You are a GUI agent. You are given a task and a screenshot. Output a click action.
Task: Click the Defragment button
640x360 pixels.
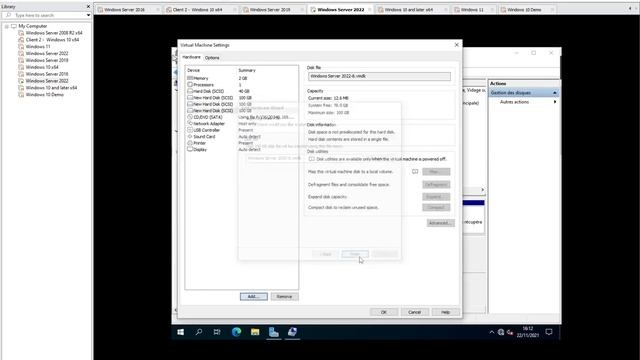click(x=436, y=185)
